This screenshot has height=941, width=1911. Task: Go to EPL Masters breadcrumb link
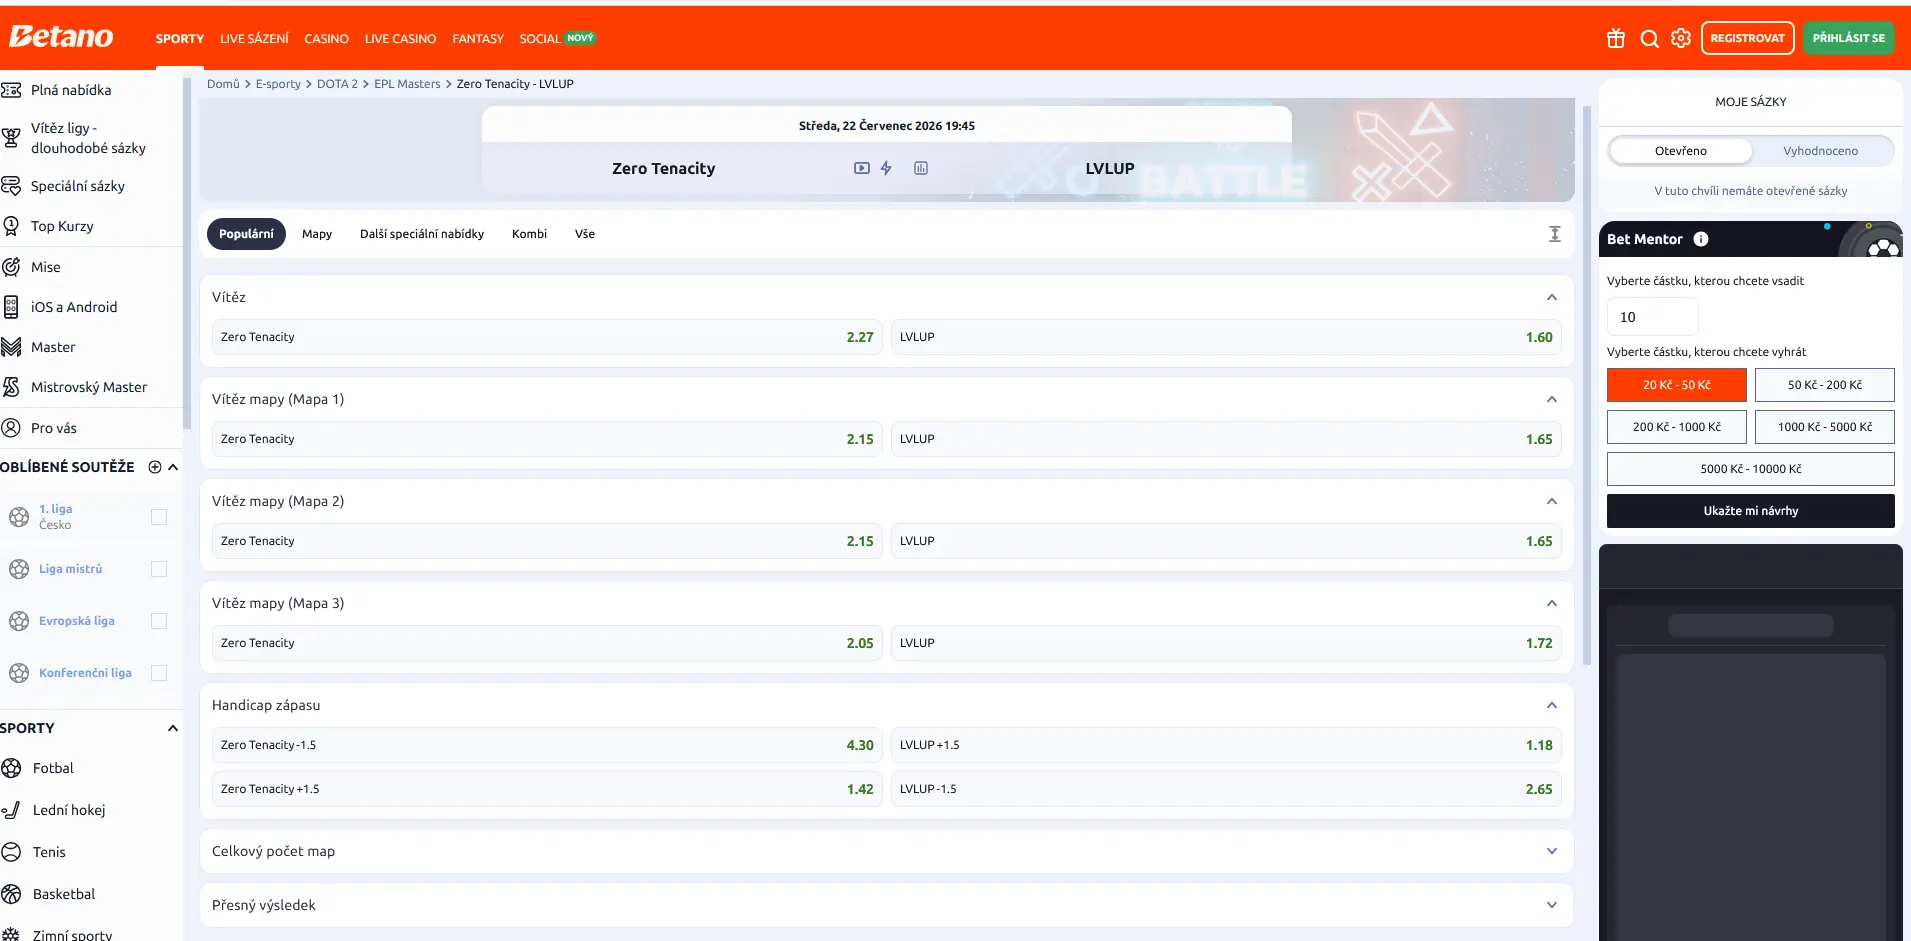click(x=407, y=84)
